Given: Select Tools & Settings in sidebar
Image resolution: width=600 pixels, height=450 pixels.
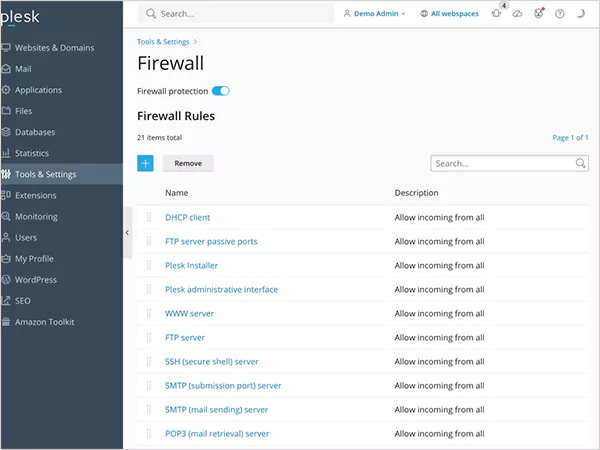Looking at the screenshot, I should point(61,174).
